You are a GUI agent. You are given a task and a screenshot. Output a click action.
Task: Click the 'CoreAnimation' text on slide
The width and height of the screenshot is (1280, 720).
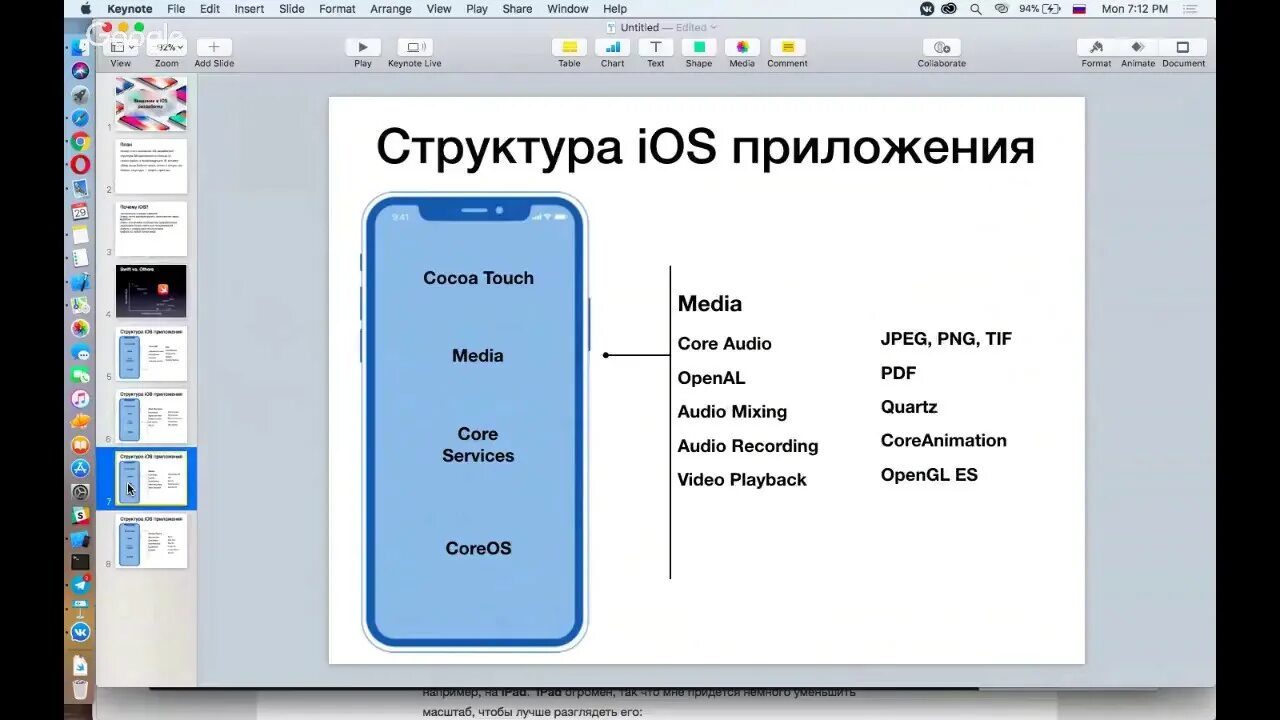(943, 441)
